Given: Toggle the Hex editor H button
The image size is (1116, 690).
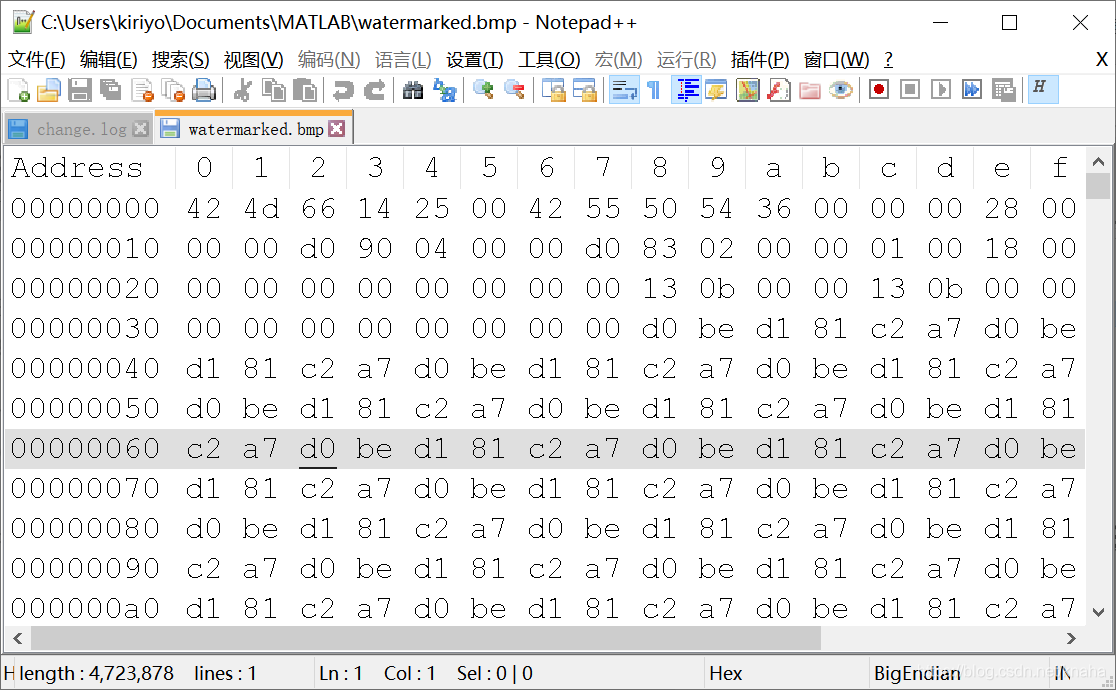Looking at the screenshot, I should tap(1043, 89).
